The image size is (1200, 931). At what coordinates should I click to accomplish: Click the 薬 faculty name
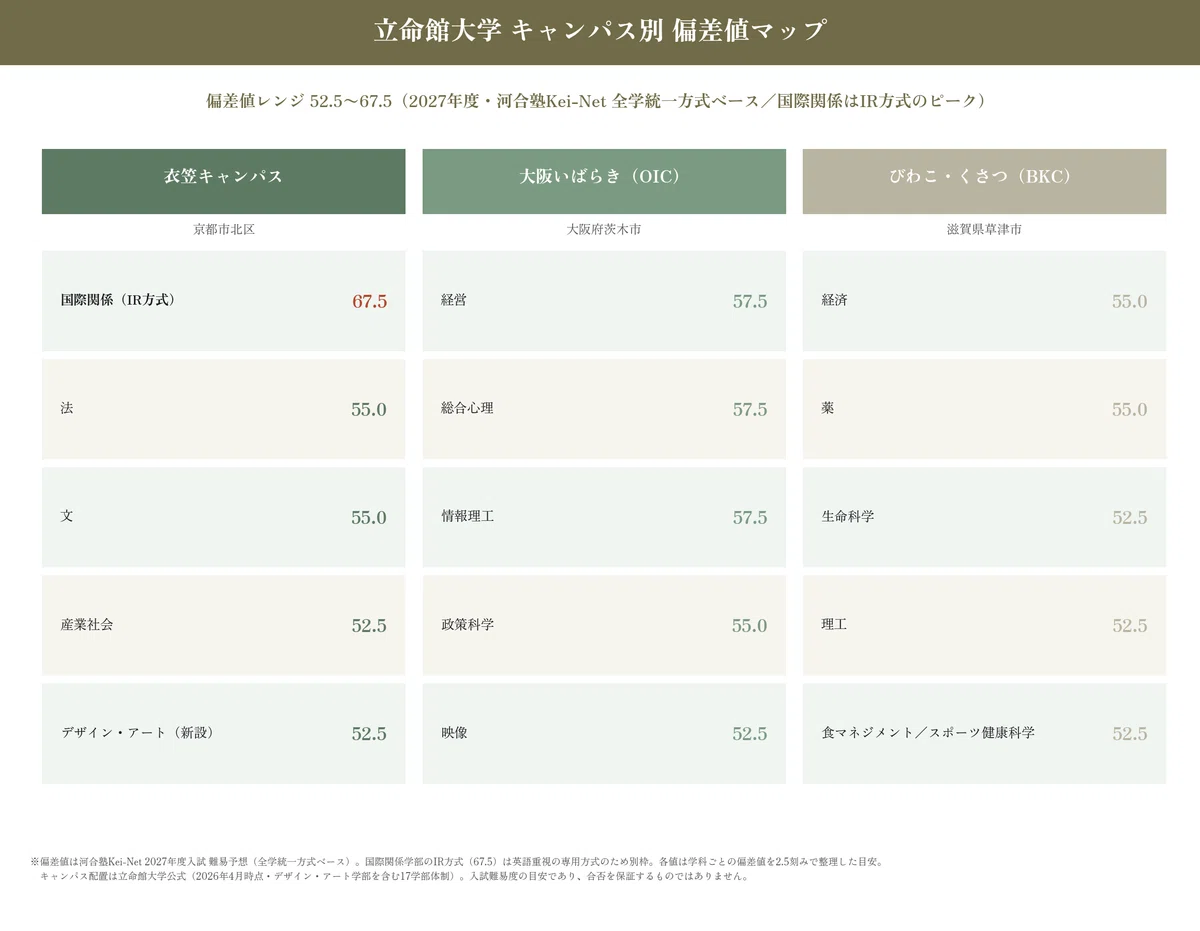[x=827, y=408]
